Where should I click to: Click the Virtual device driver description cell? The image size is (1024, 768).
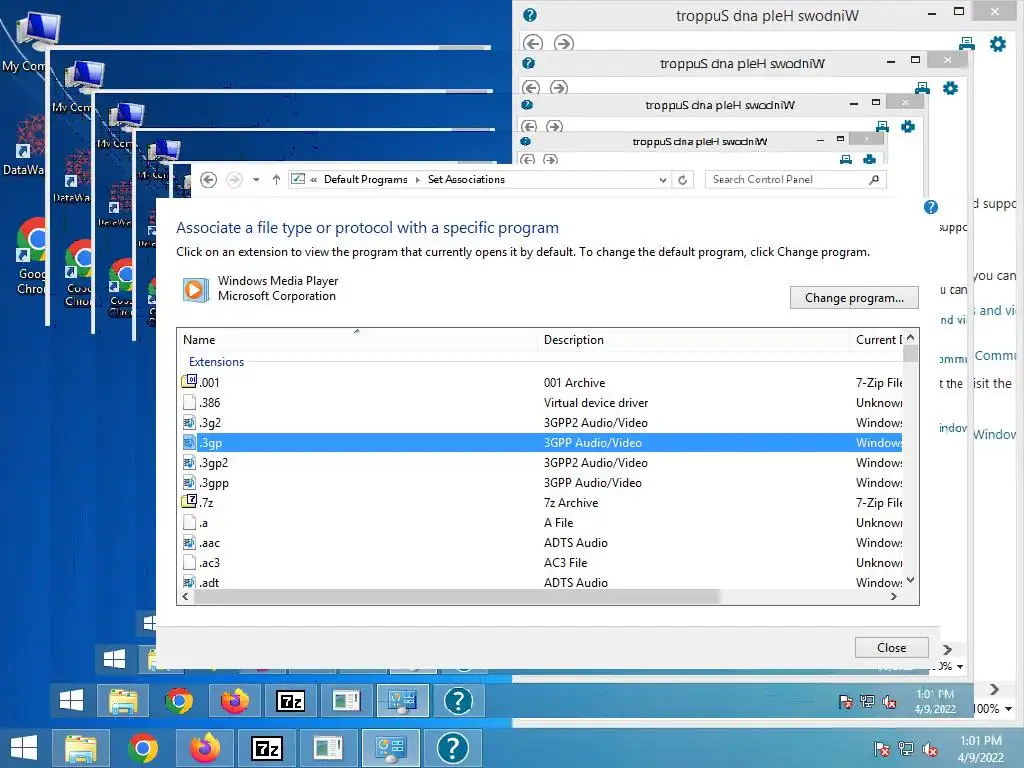596,403
